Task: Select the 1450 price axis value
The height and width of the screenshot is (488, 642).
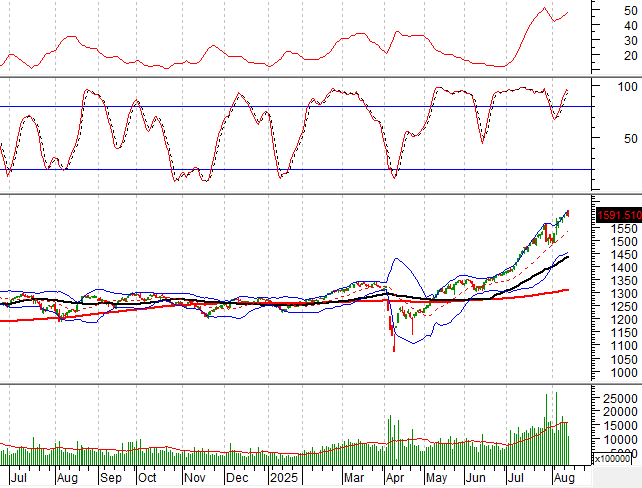Action: coord(624,255)
